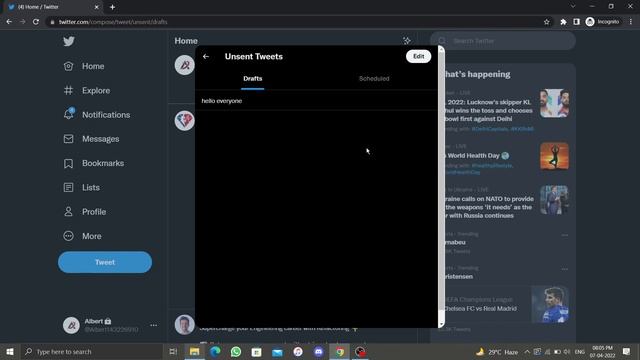Image resolution: width=640 pixels, height=360 pixels.
Task: Click taskbar 'Type here to search' box
Action: coord(91,351)
